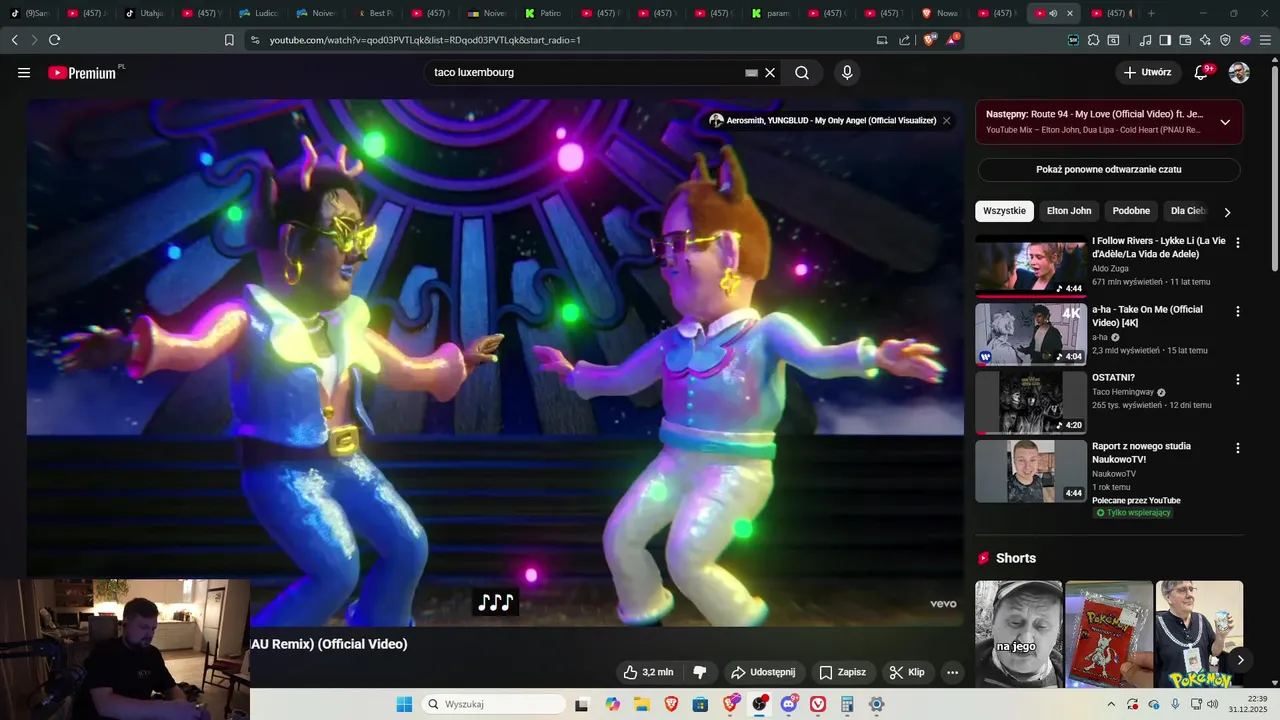Open Brave playlist music note icon
This screenshot has width=1280, height=720.
coord(1145,40)
